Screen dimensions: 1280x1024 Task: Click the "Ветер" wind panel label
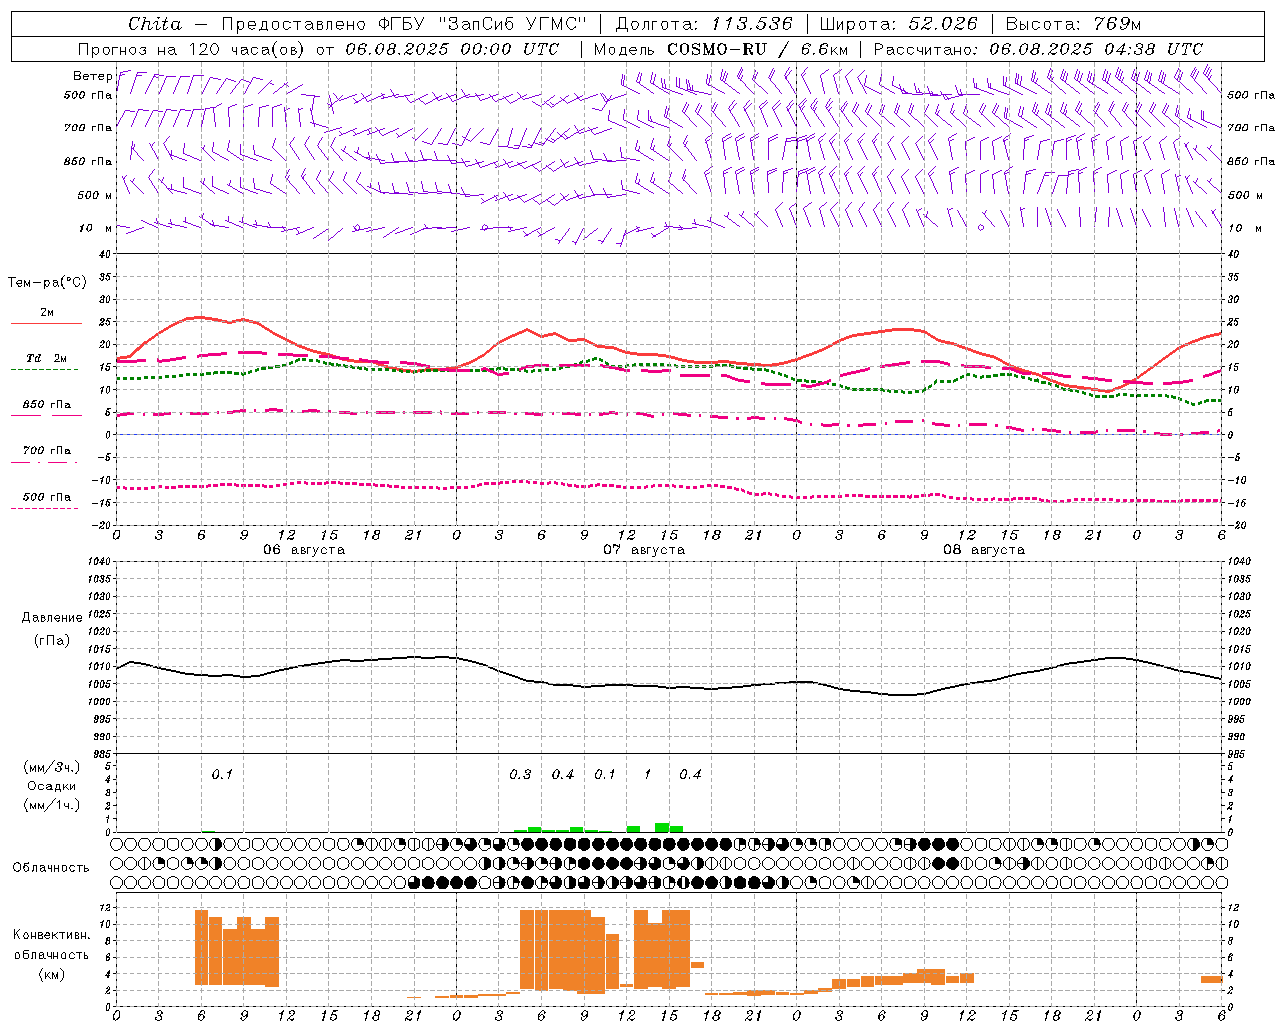coord(92,76)
